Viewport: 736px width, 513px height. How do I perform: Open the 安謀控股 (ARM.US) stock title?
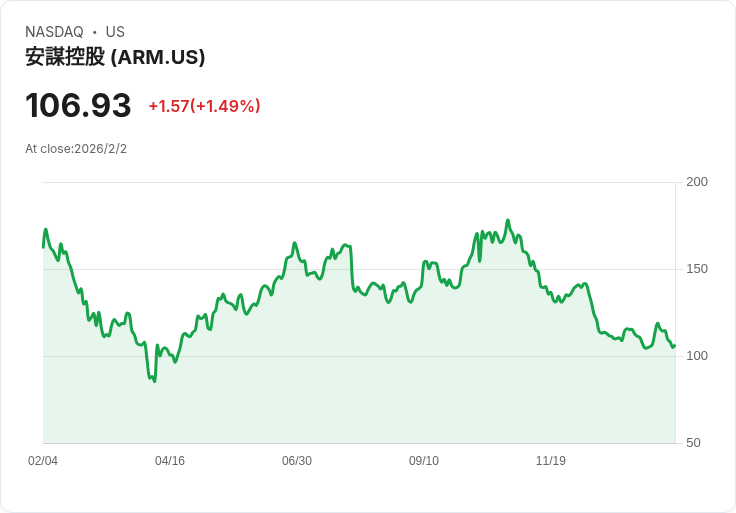115,57
